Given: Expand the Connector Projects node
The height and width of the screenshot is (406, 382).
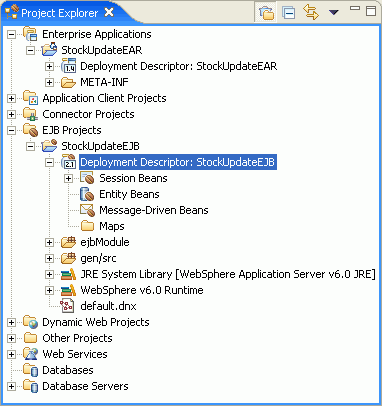Looking at the screenshot, I should [11, 114].
